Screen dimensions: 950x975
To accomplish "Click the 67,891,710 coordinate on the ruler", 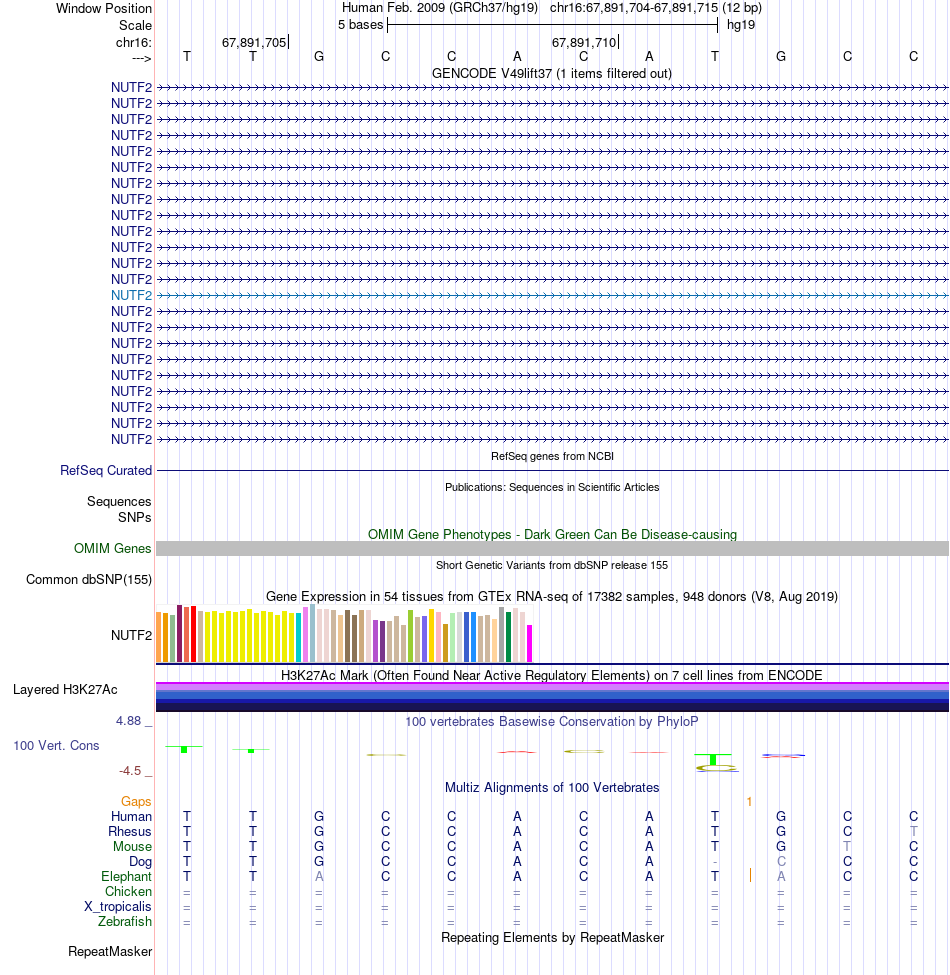I will pyautogui.click(x=584, y=42).
